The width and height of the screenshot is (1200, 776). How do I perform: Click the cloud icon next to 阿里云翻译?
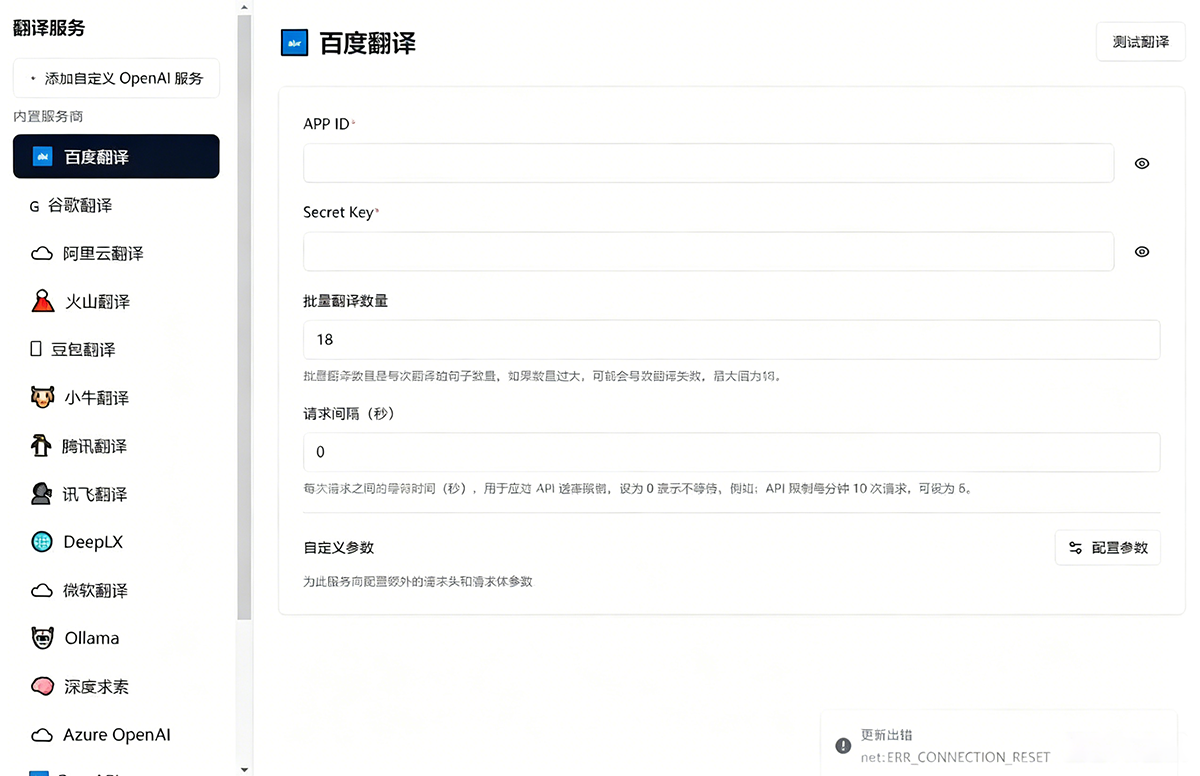pos(42,254)
